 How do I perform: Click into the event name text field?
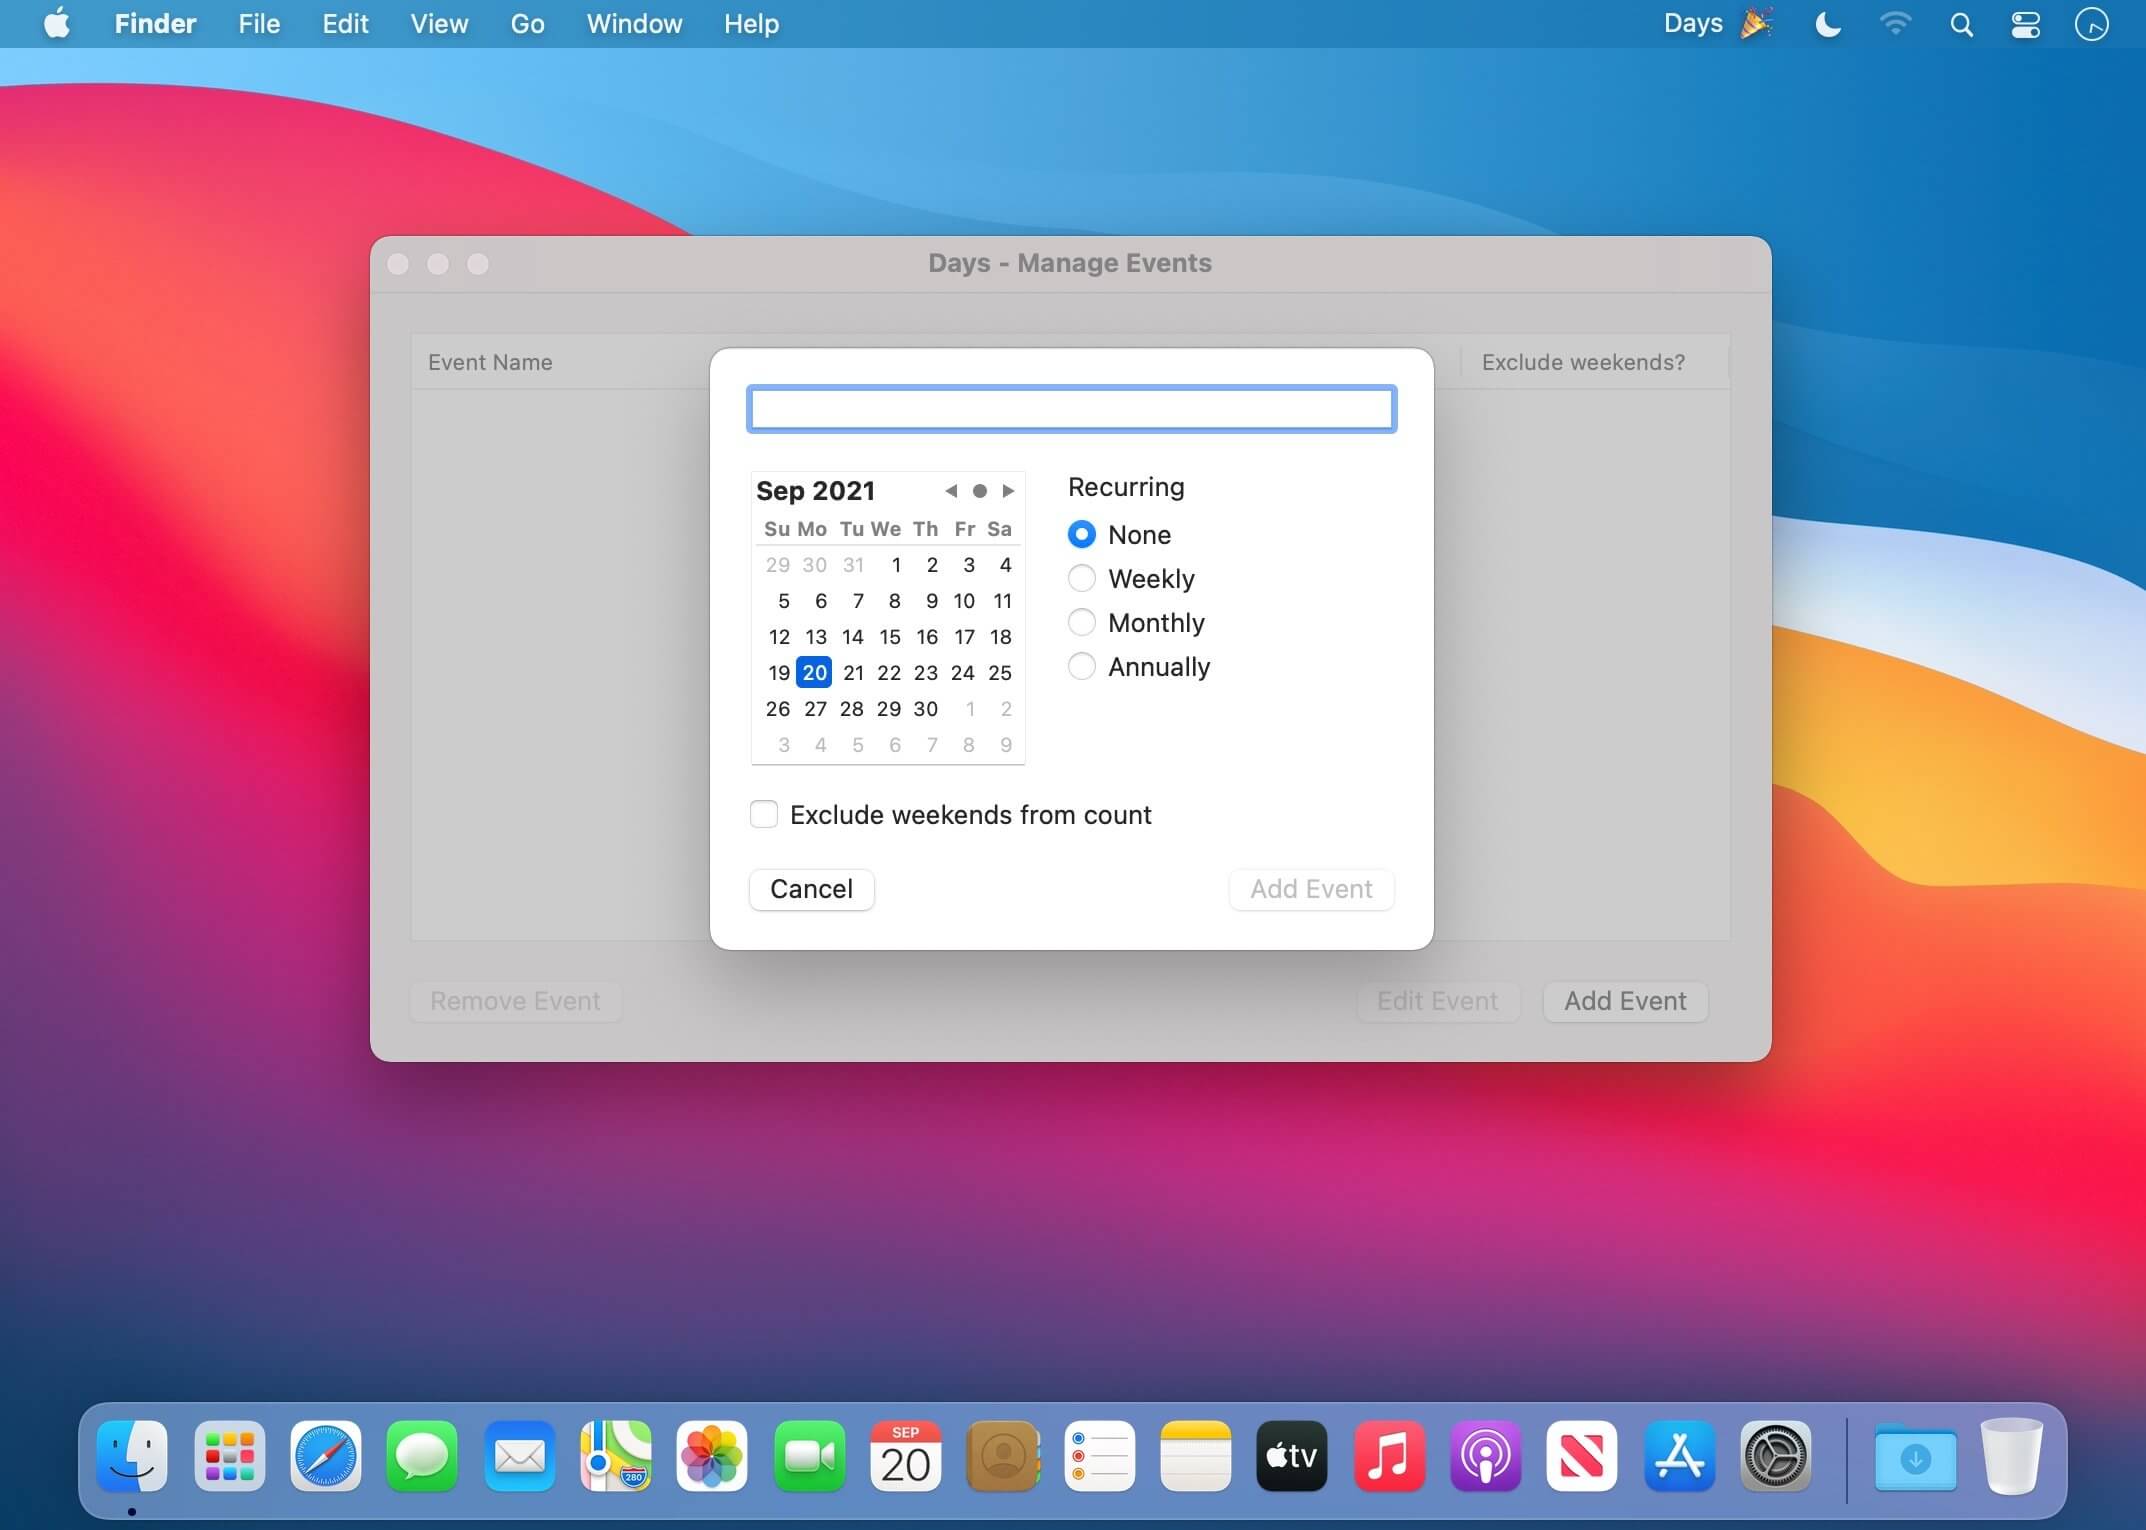[1071, 409]
